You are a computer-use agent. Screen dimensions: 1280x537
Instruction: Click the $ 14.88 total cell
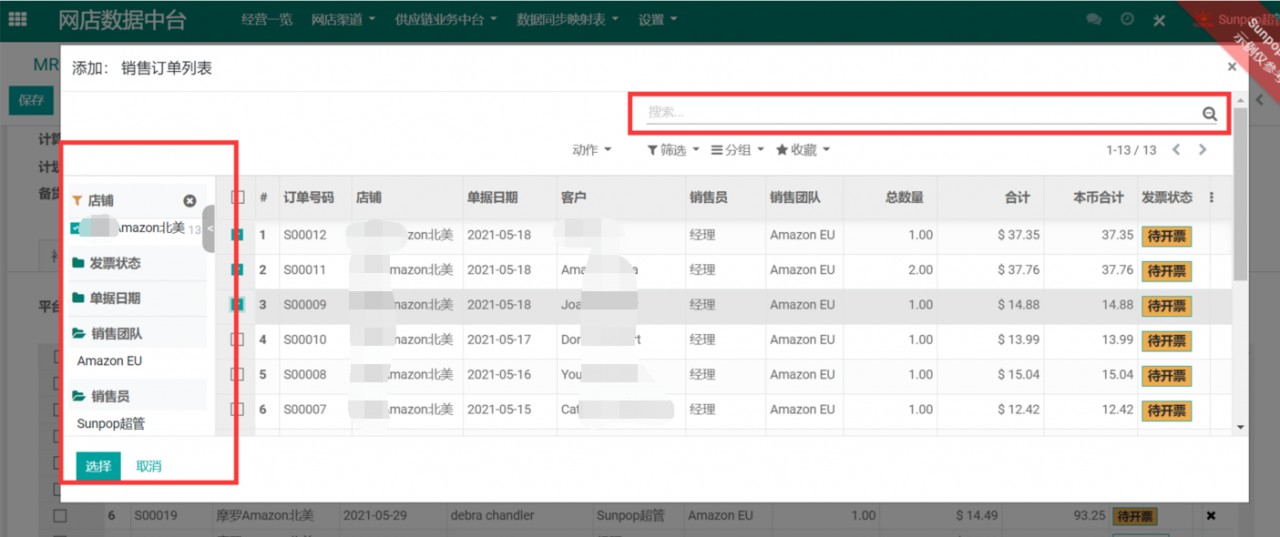(1018, 305)
